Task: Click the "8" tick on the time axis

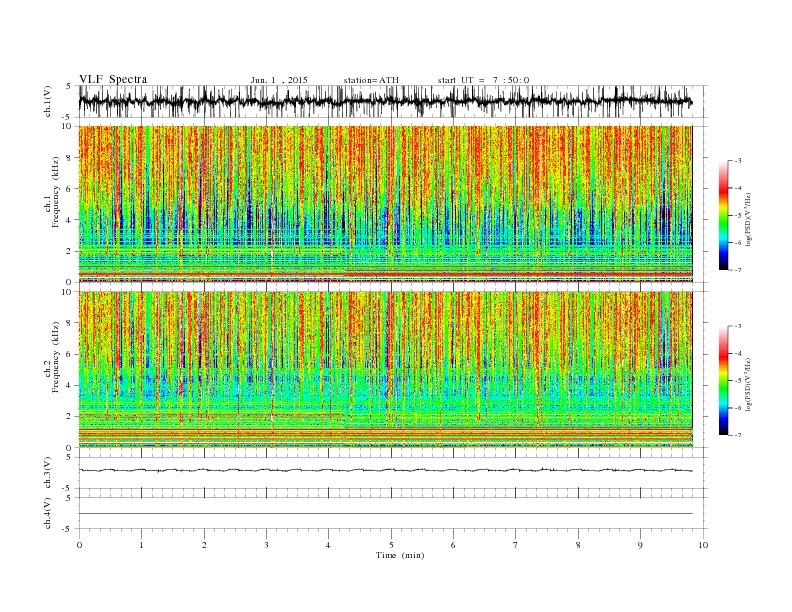Action: 578,545
